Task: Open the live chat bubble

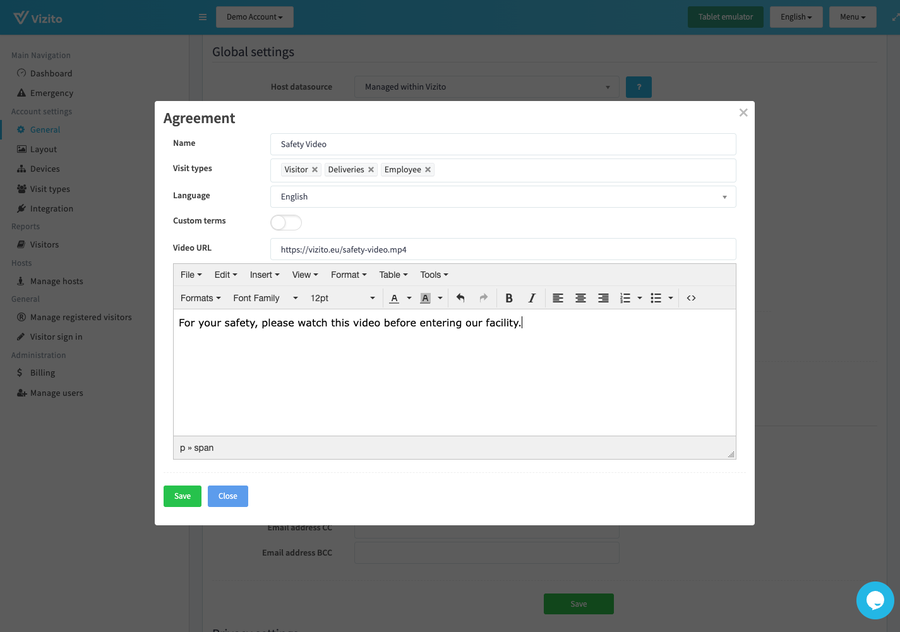Action: pyautogui.click(x=875, y=600)
